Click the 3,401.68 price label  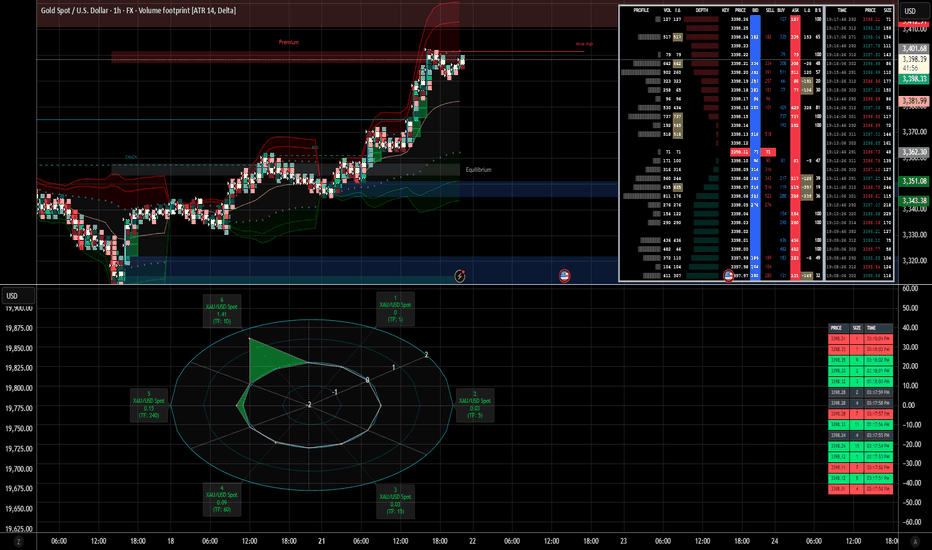click(914, 48)
